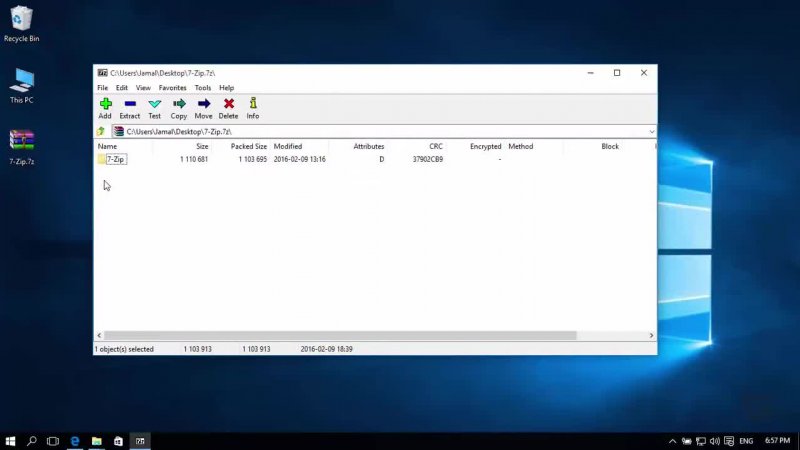This screenshot has height=450, width=800.
Task: Sort by the Packed Size column
Action: 248,146
